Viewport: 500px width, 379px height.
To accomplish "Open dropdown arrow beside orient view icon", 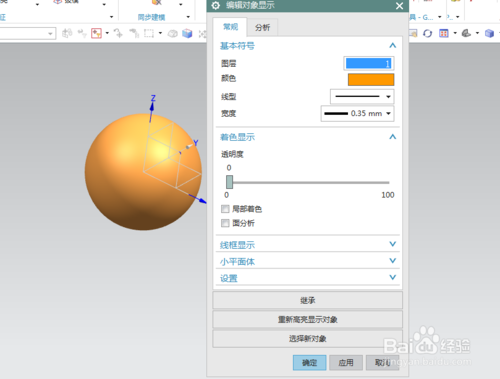I will click(477, 33).
